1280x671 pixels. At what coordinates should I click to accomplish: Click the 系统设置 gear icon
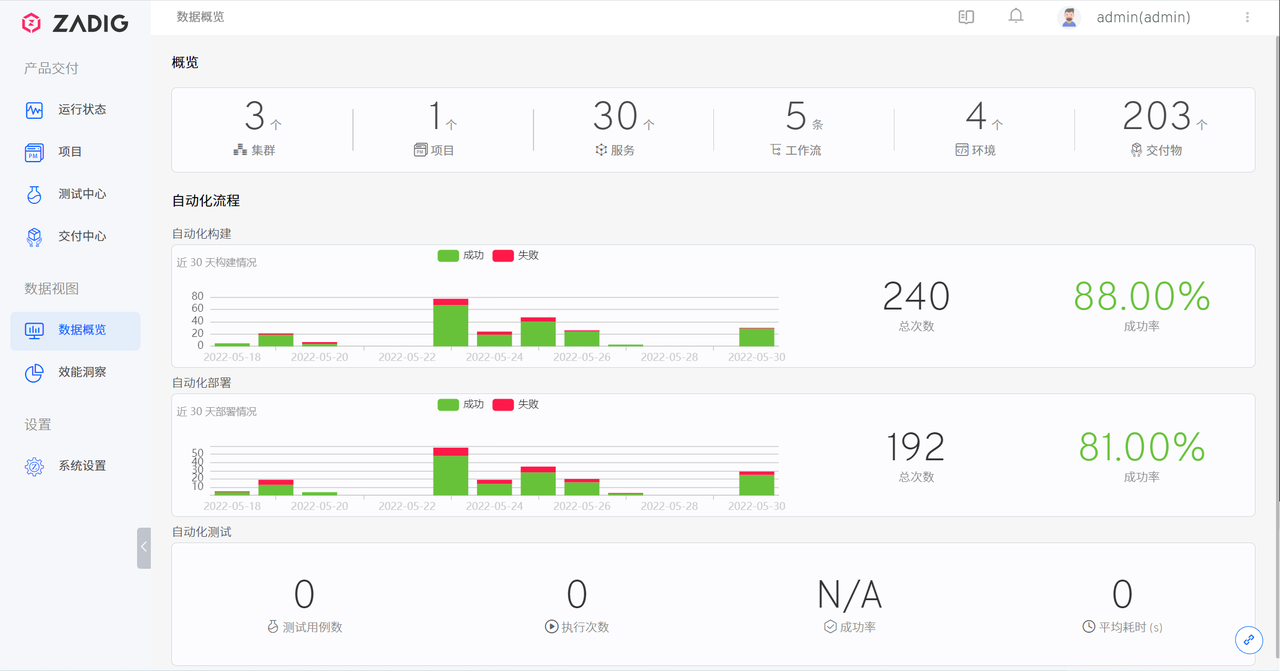[34, 466]
